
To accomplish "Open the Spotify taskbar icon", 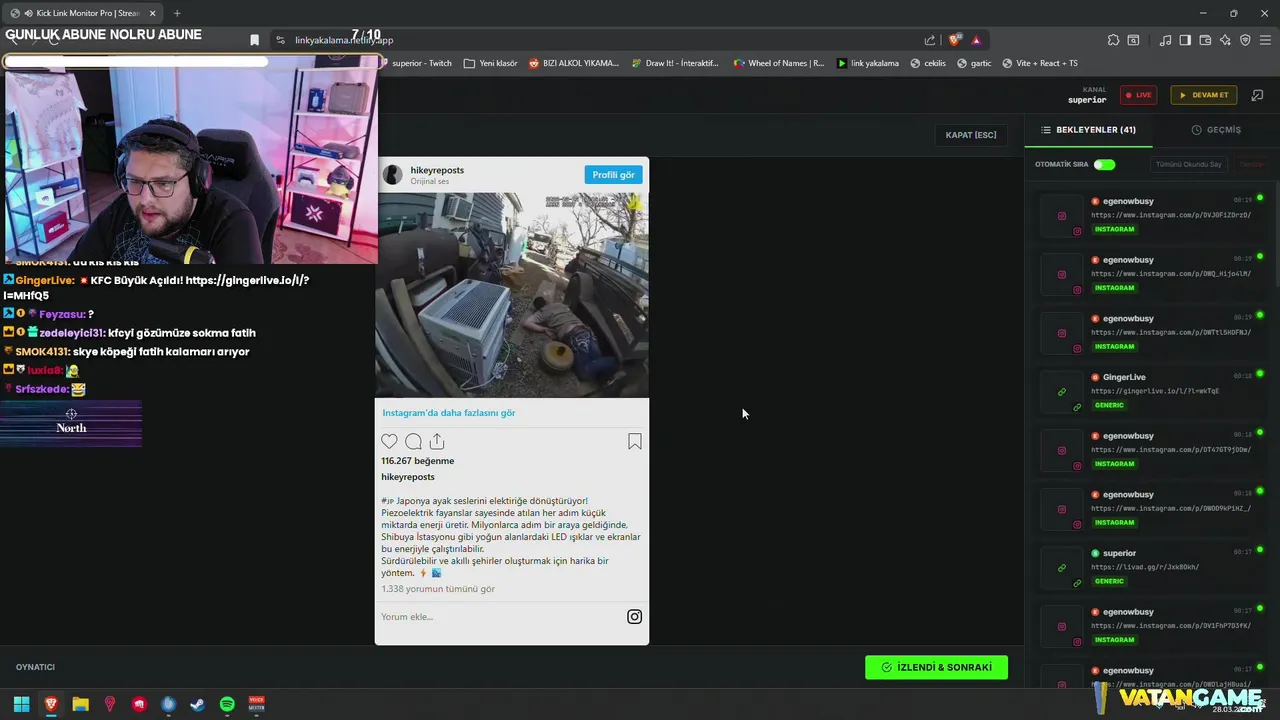I will point(227,704).
